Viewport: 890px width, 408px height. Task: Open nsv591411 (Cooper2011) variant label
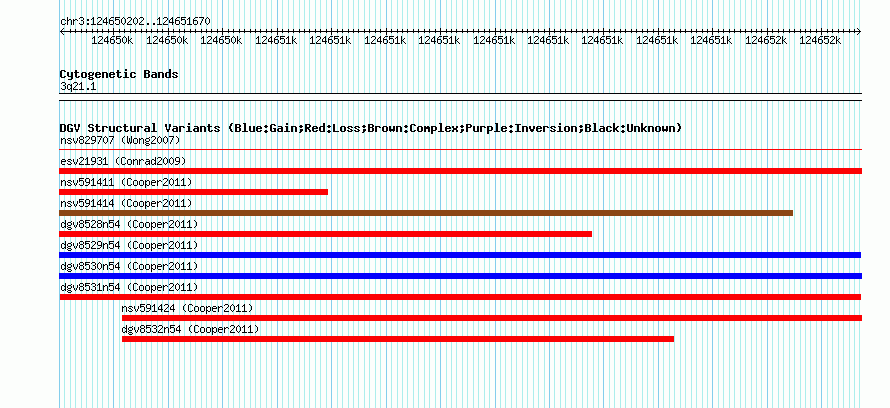pos(126,182)
